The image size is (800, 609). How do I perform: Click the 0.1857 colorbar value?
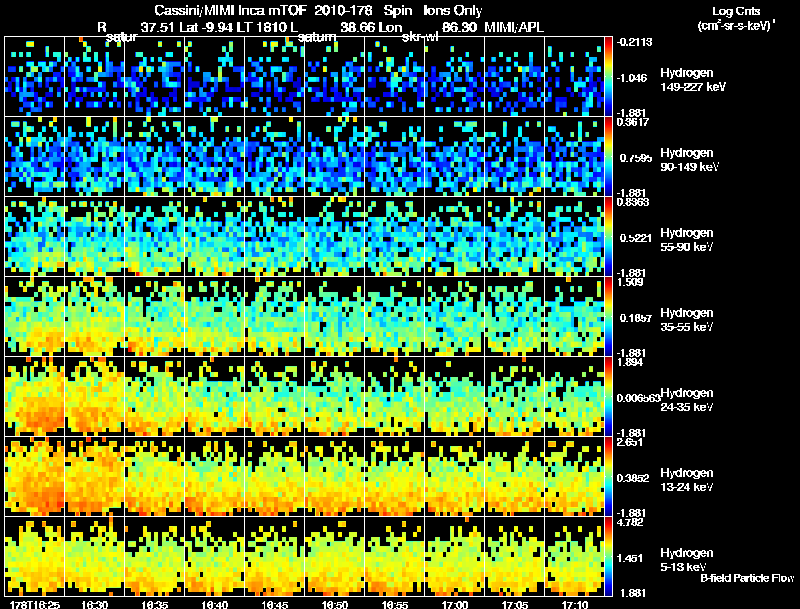(x=635, y=318)
